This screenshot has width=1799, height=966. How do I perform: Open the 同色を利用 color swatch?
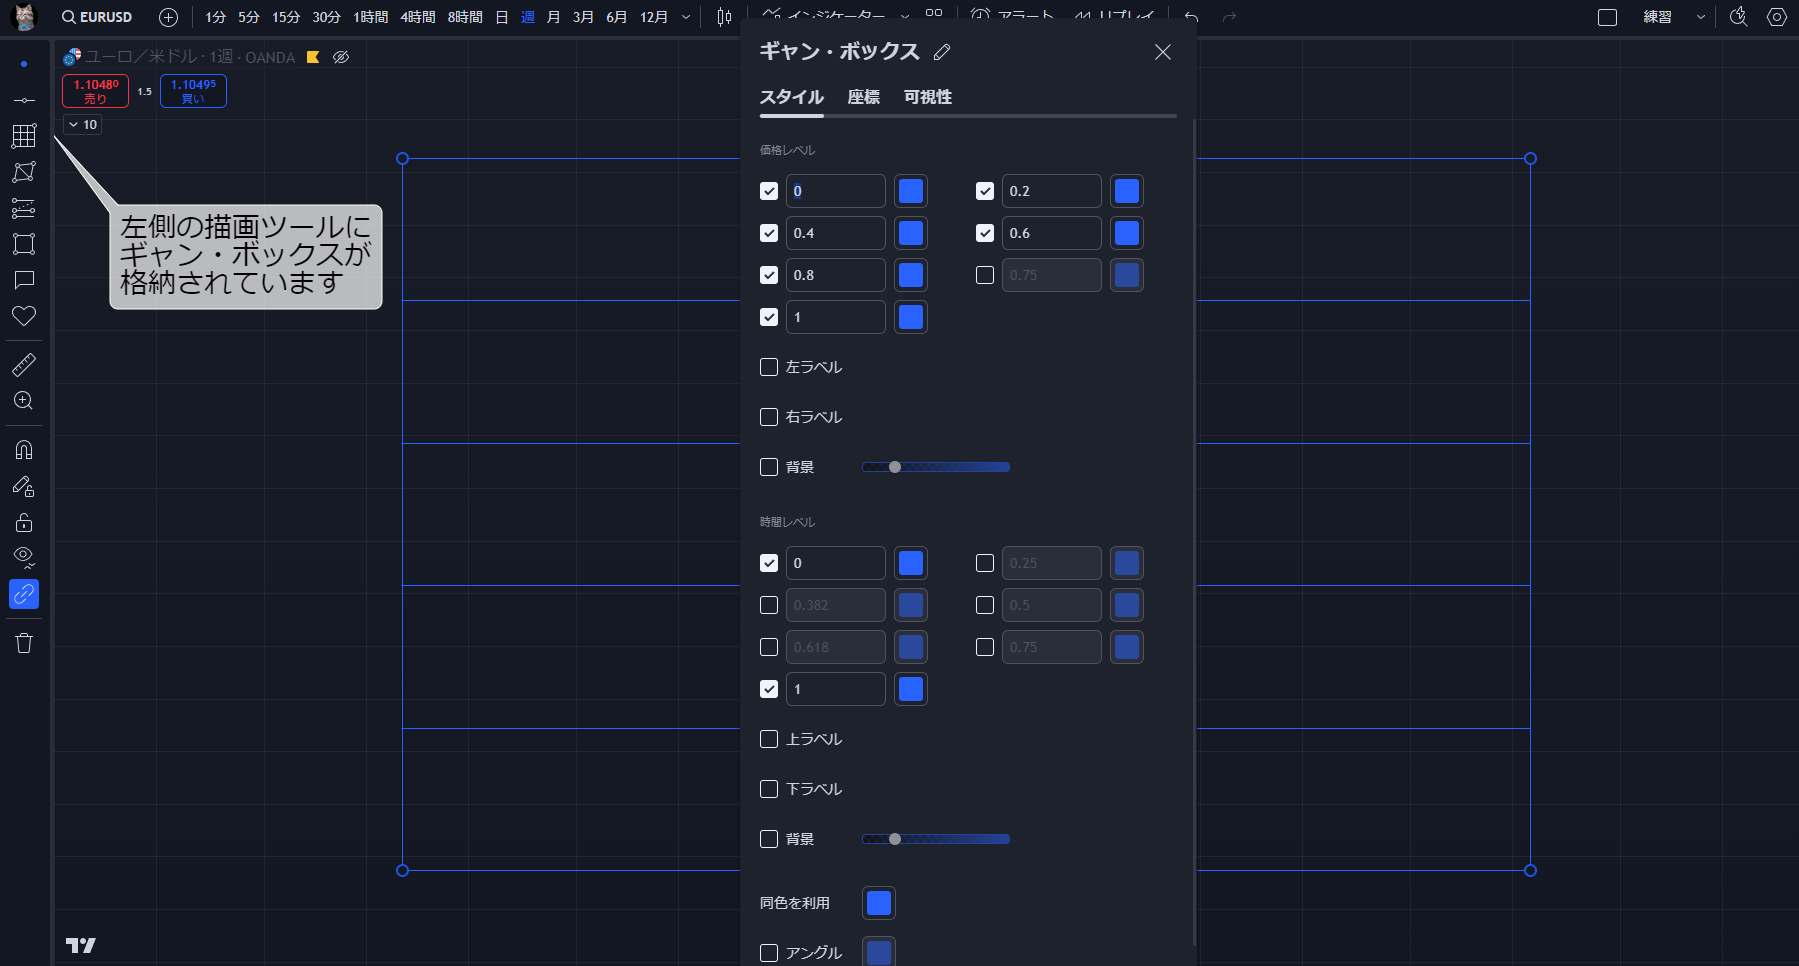[879, 903]
